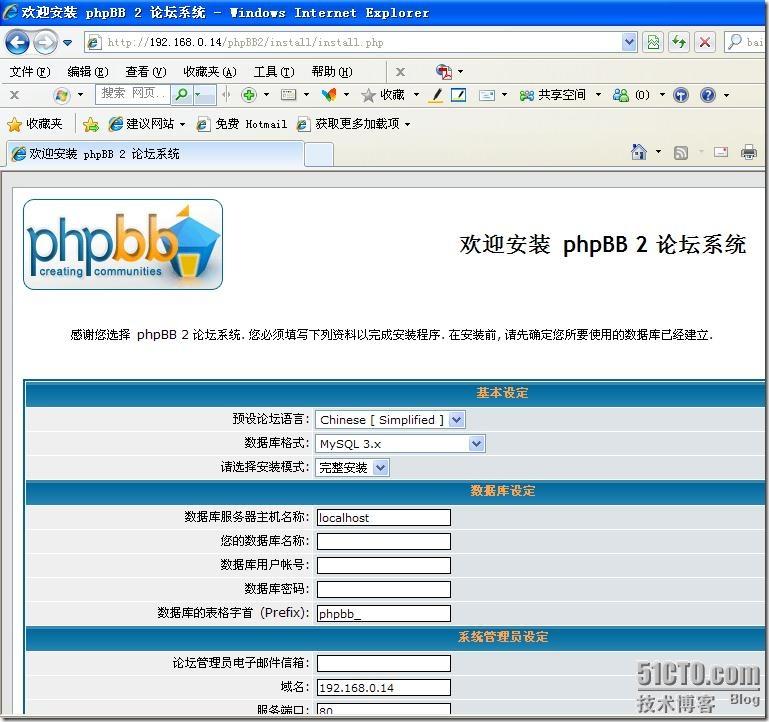
Task: Click the mail envelope toolbar icon
Action: coord(487,95)
